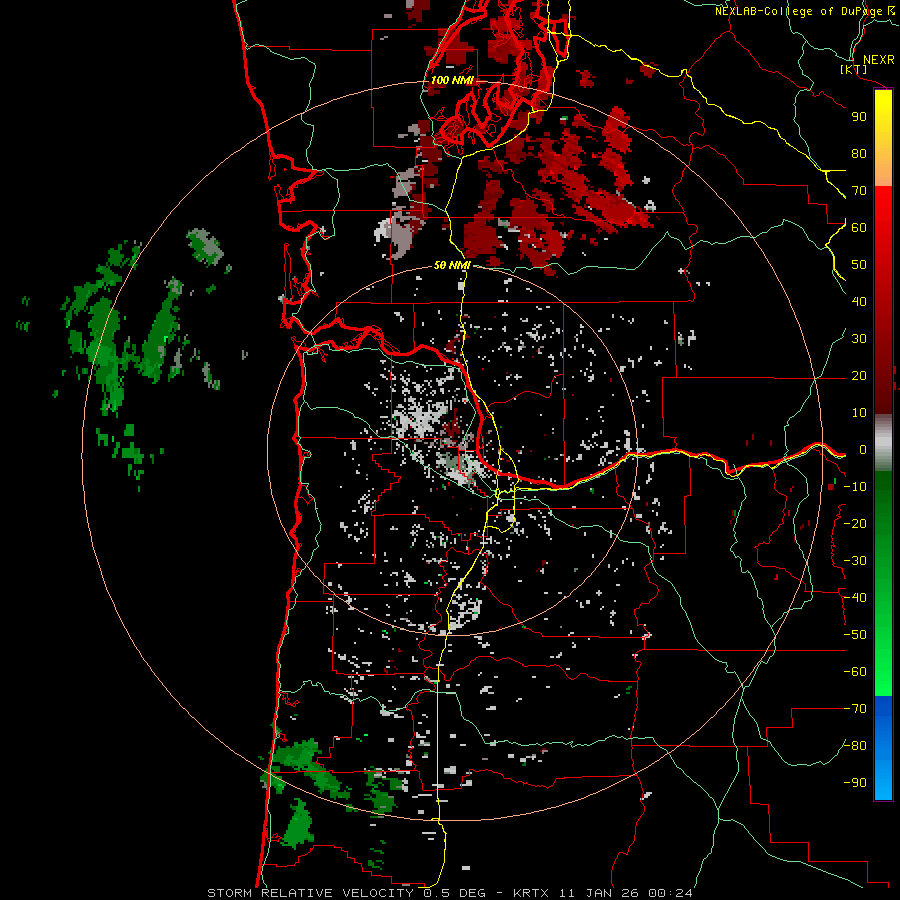Image resolution: width=900 pixels, height=900 pixels.
Task: Select the -70 value on velocity scale
Action: [x=855, y=709]
